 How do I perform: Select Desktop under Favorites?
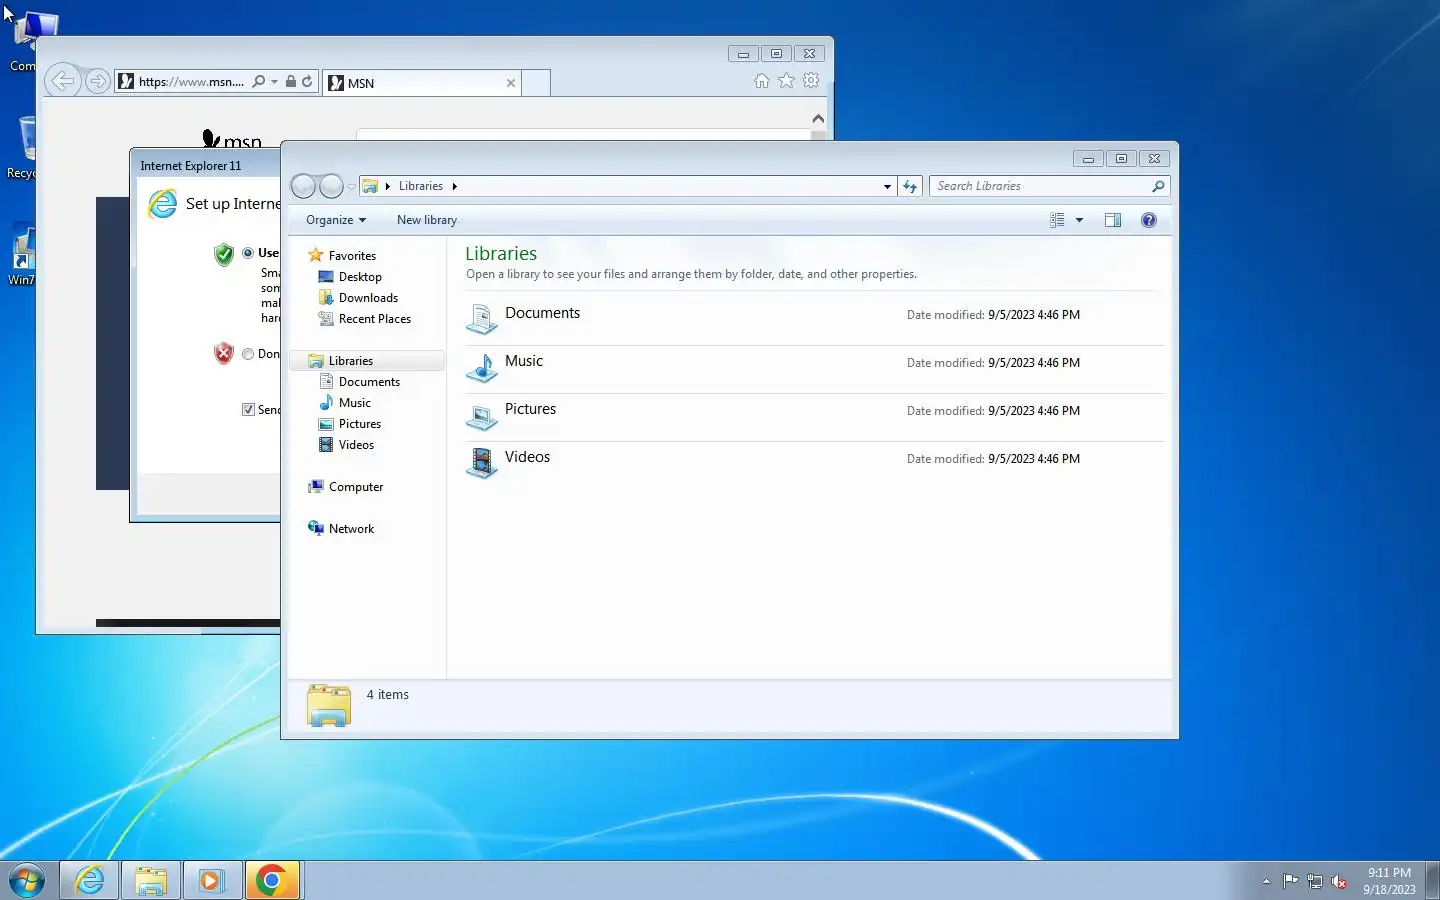(360, 277)
